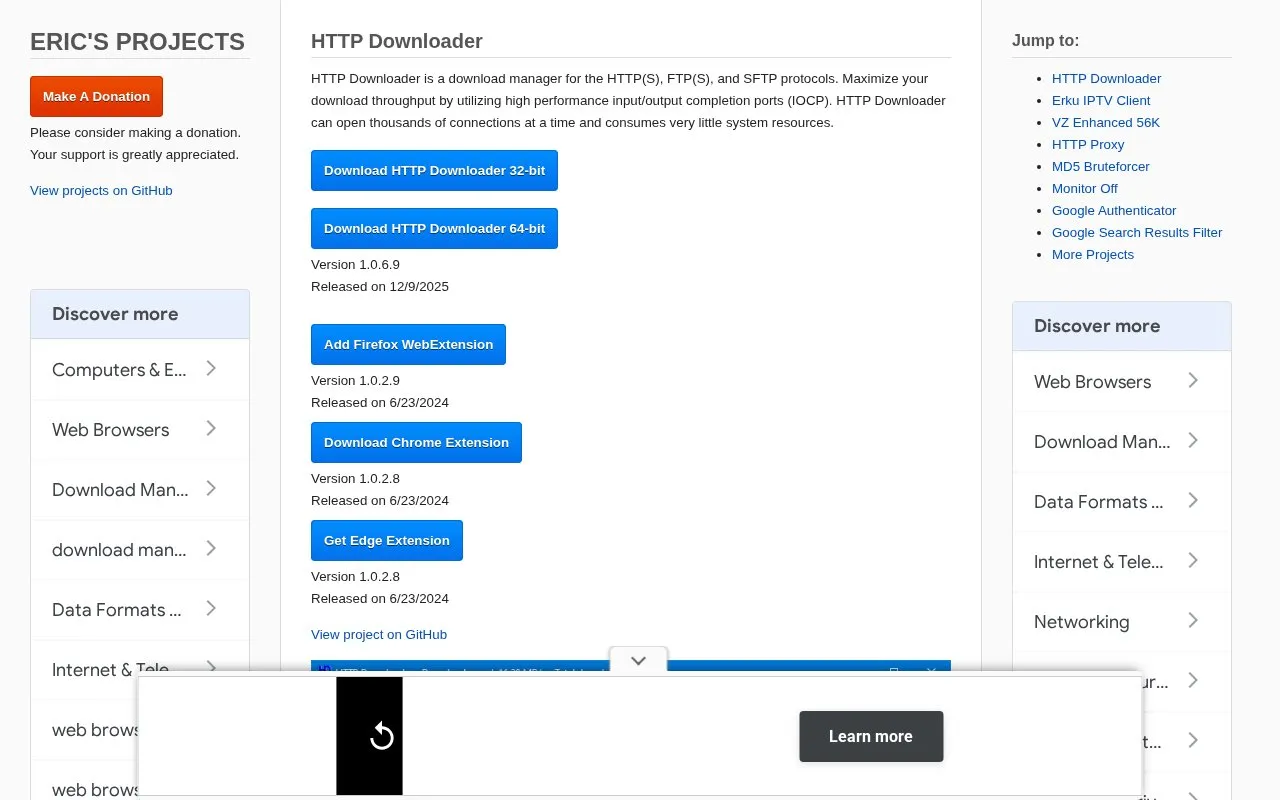The width and height of the screenshot is (1280, 800).
Task: Expand Data Formats under Eric's Projects sidebar
Action: click(211, 609)
